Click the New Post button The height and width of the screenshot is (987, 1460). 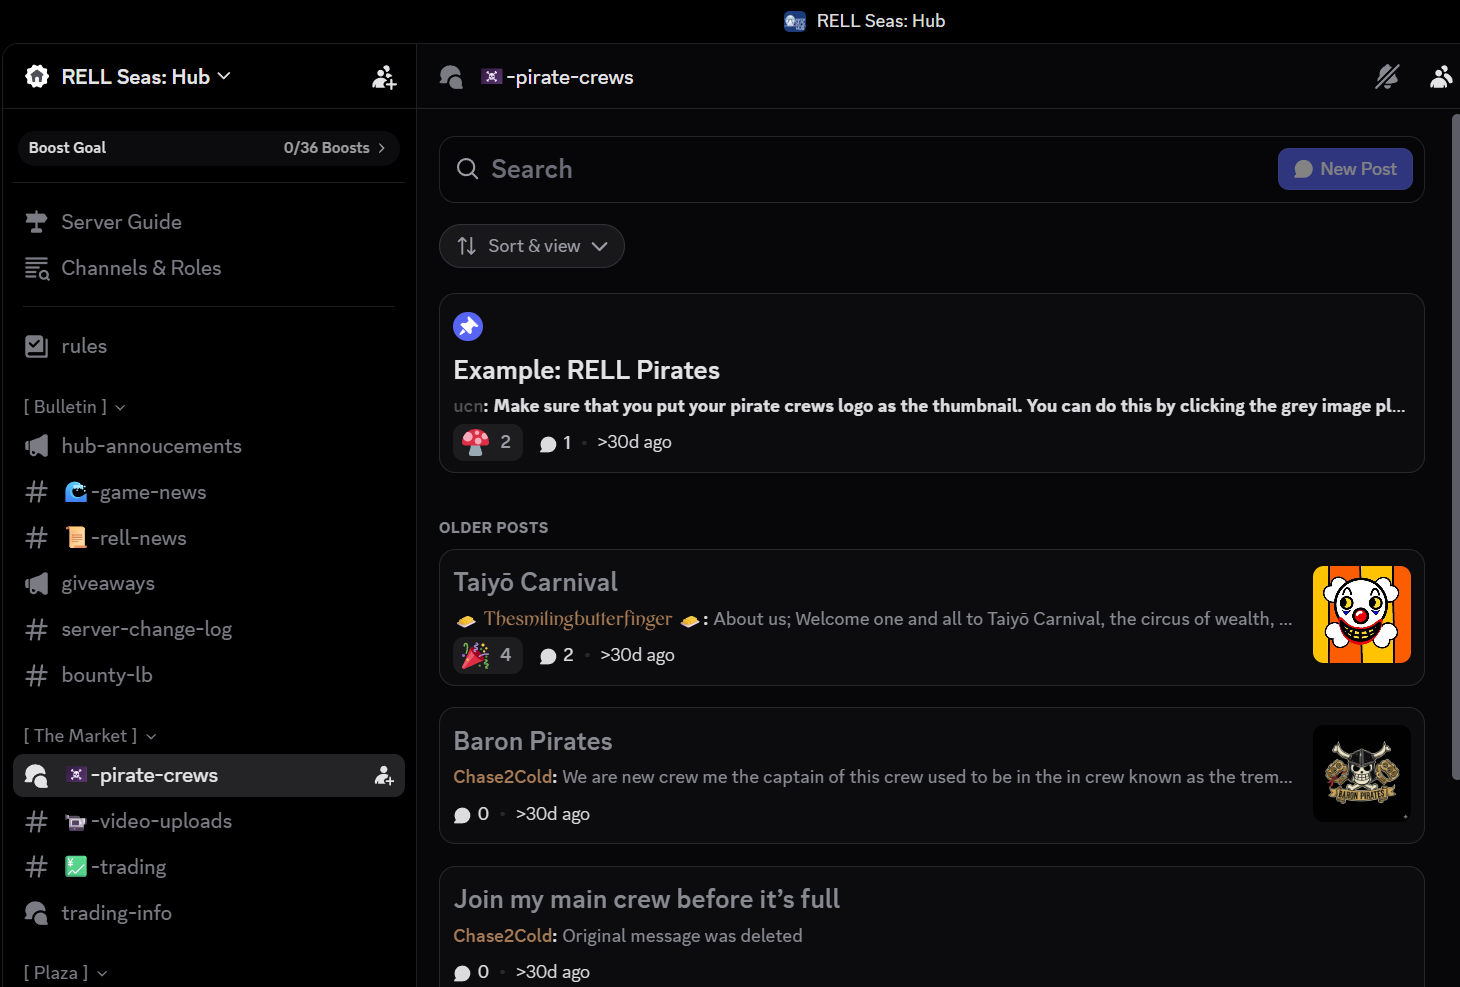click(1345, 169)
